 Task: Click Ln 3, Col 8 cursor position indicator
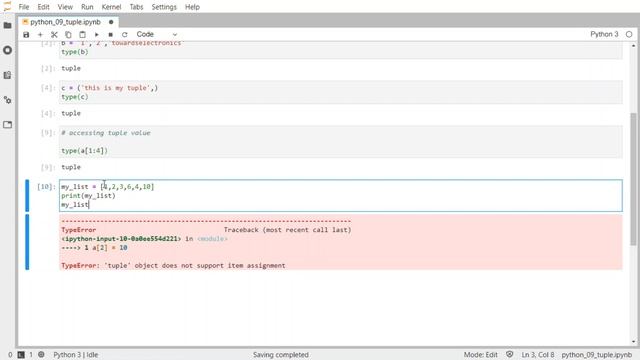point(538,355)
